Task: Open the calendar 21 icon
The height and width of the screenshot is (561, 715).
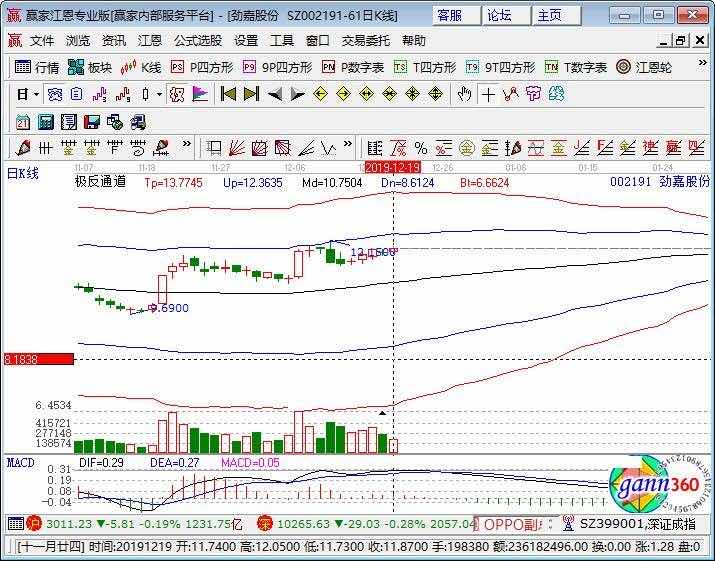Action: pos(22,122)
